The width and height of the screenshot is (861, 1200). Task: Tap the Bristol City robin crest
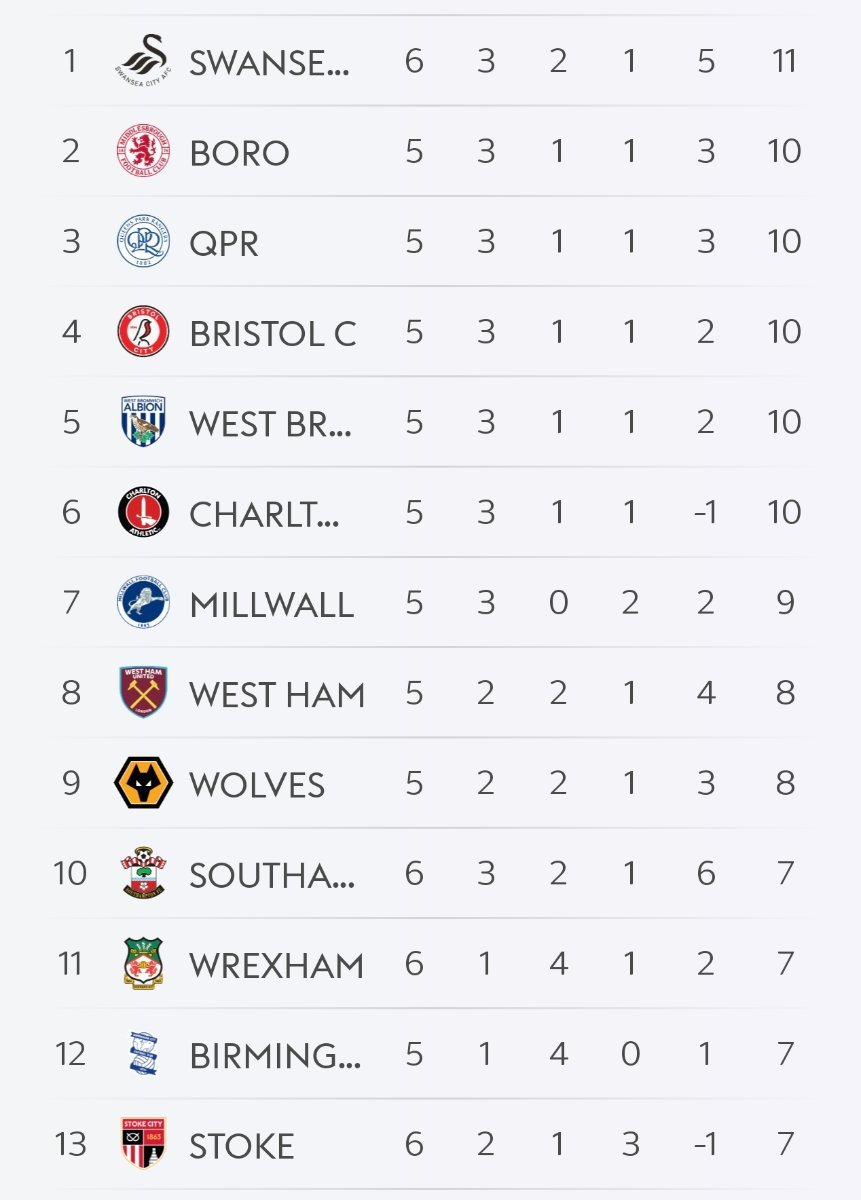(143, 332)
